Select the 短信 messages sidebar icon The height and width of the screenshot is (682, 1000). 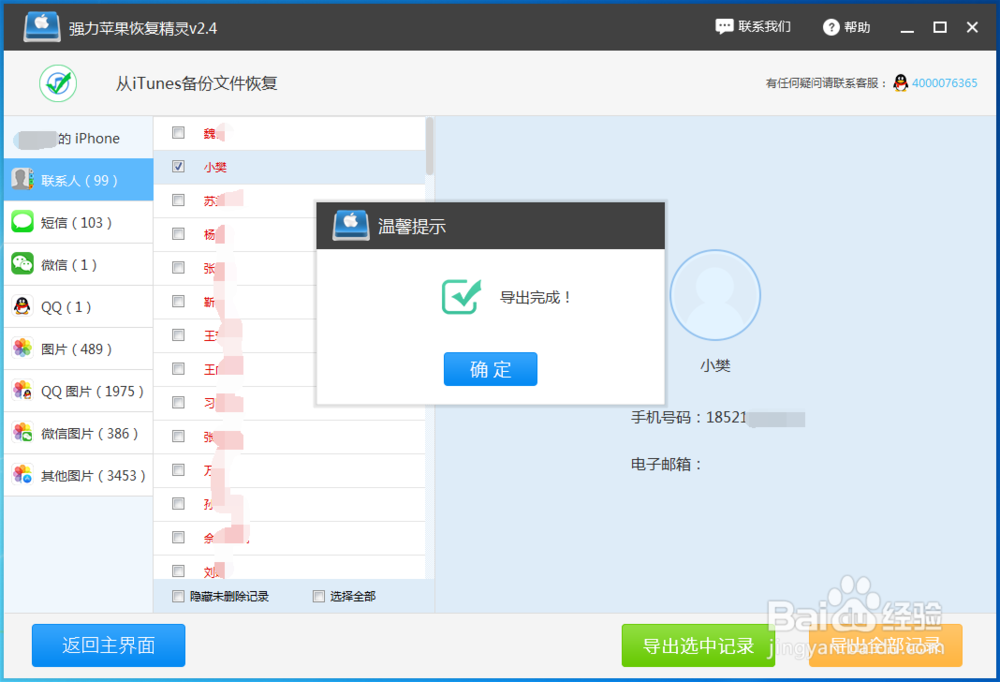(22, 222)
